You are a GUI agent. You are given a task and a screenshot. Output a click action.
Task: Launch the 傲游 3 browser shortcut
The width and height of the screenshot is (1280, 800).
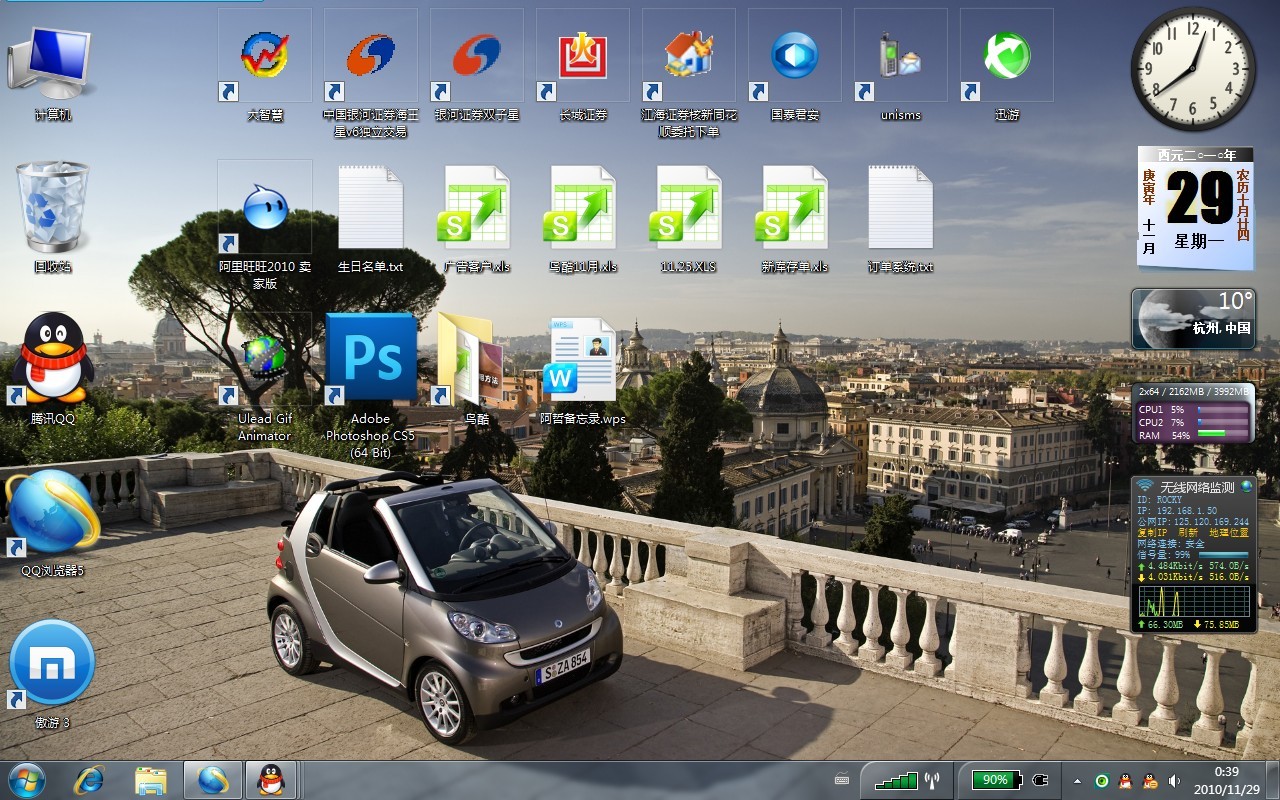coord(52,664)
